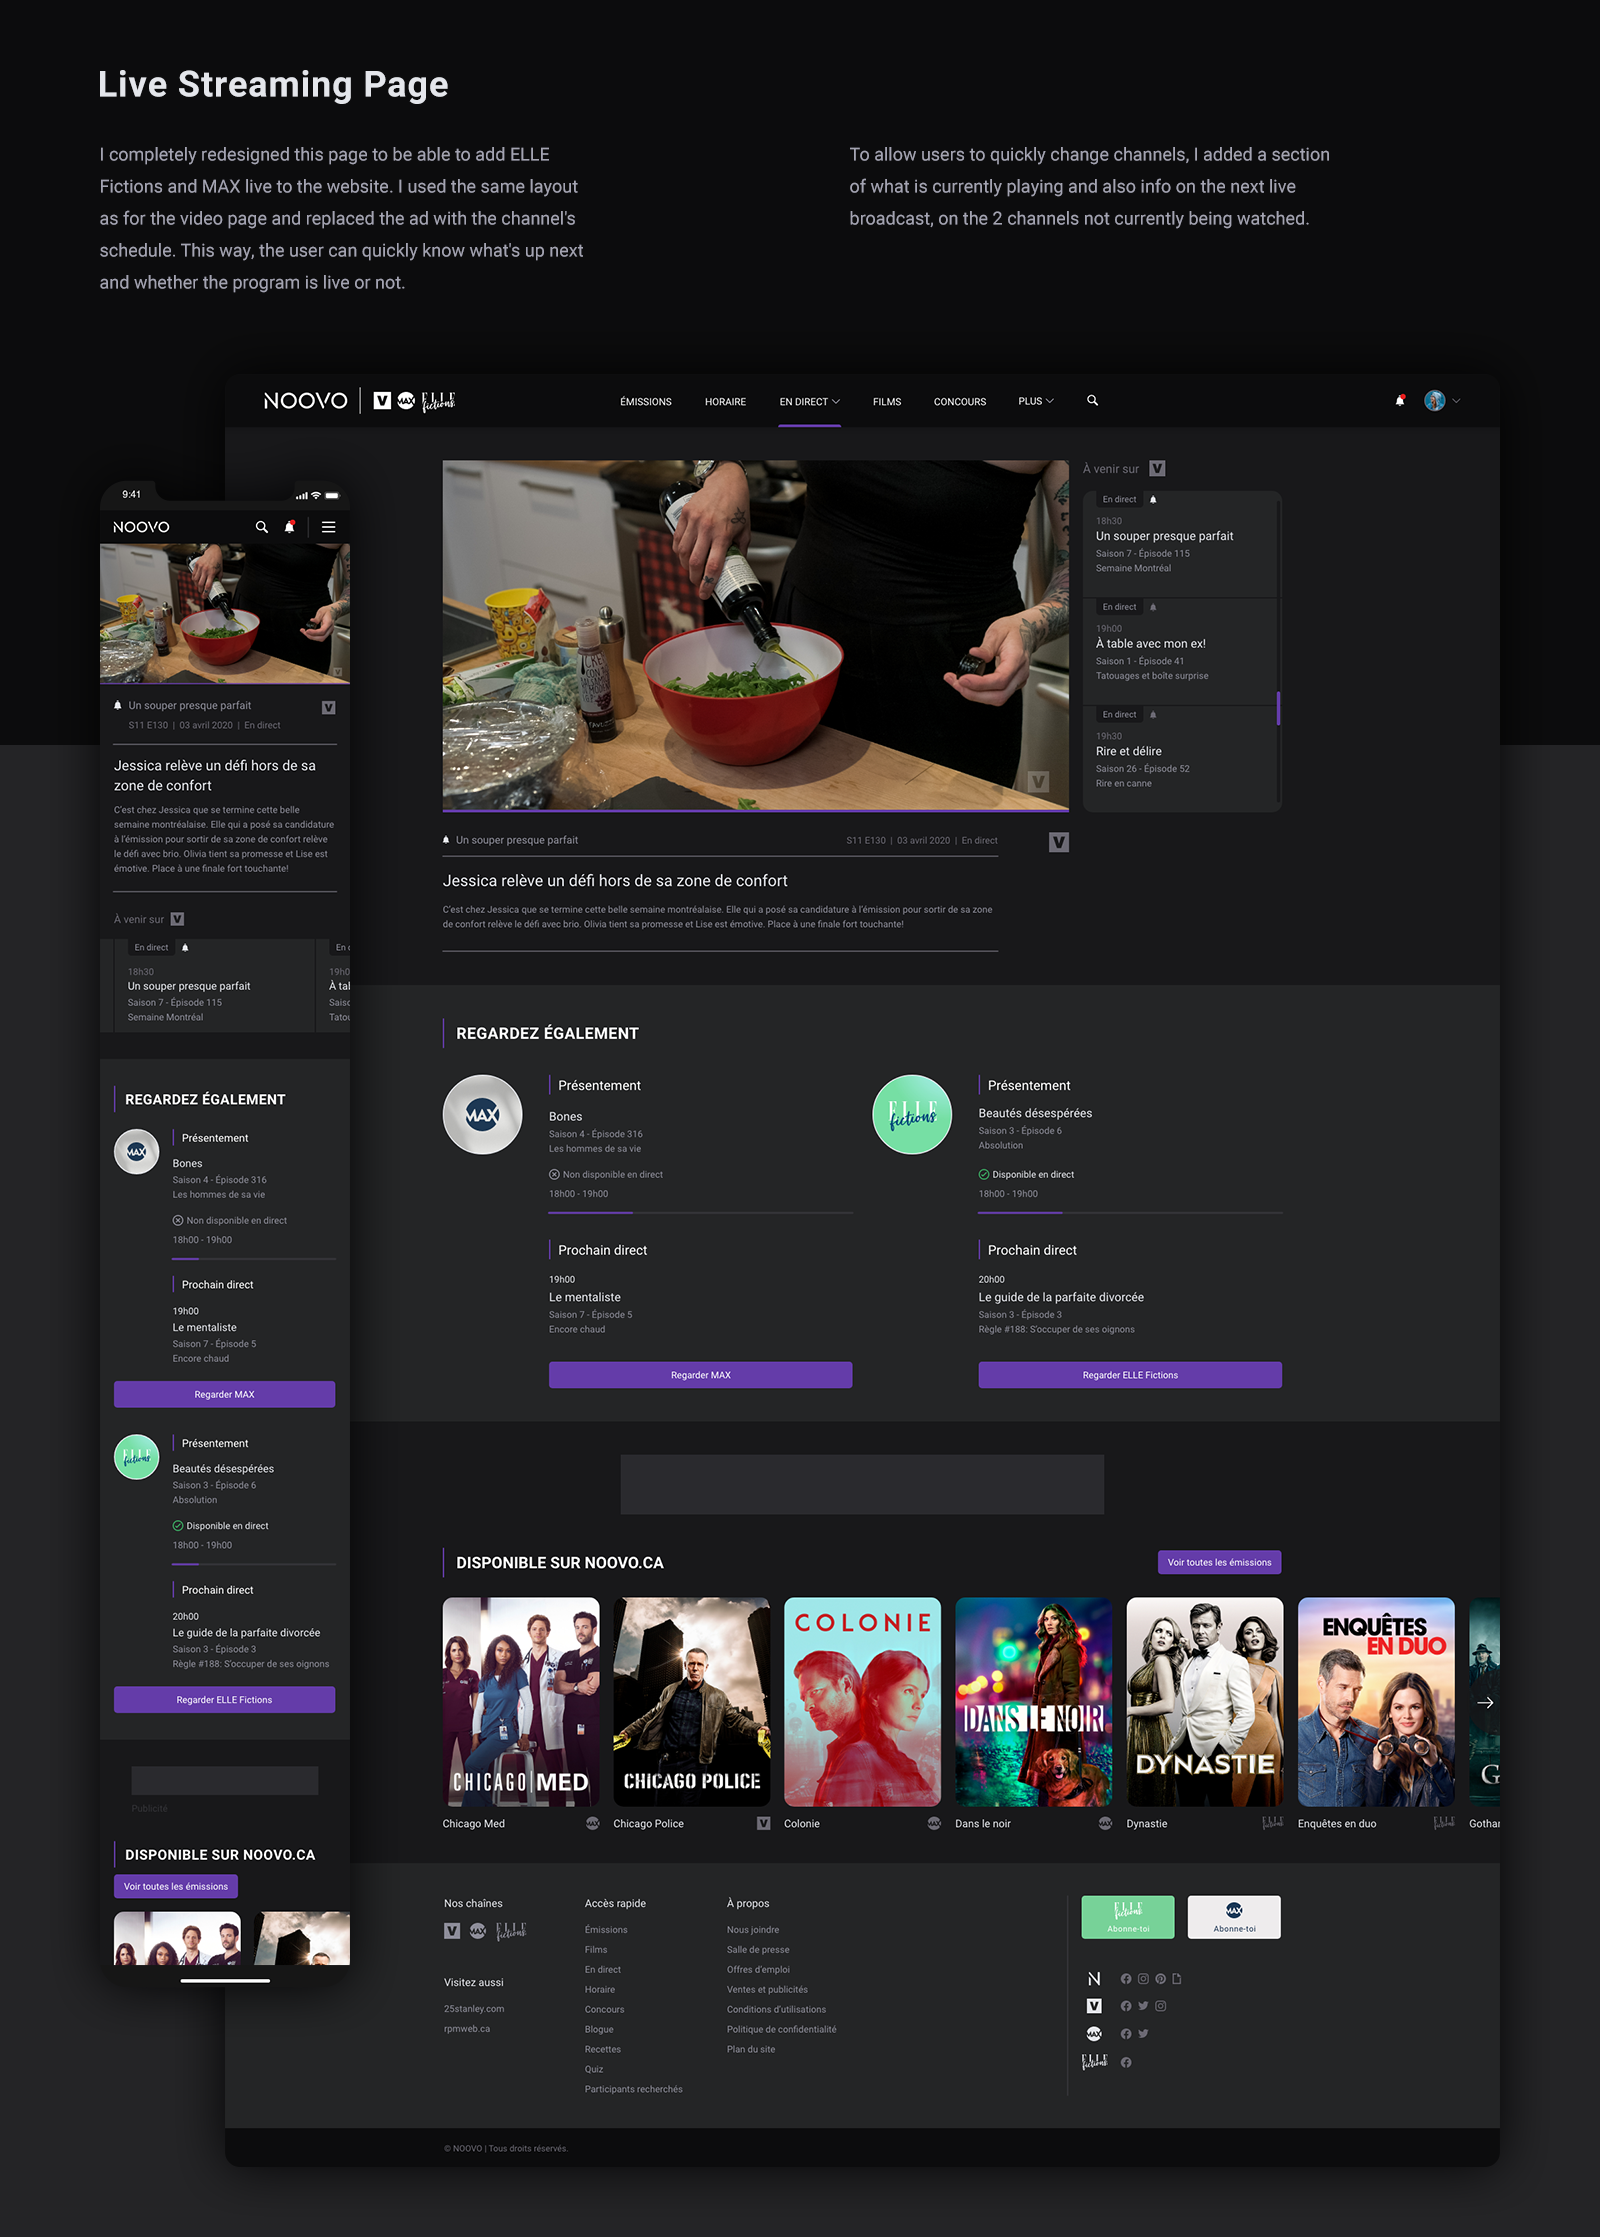Click desktop Regarder ELLE Fictions button
The height and width of the screenshot is (2237, 1600).
tap(1130, 1375)
